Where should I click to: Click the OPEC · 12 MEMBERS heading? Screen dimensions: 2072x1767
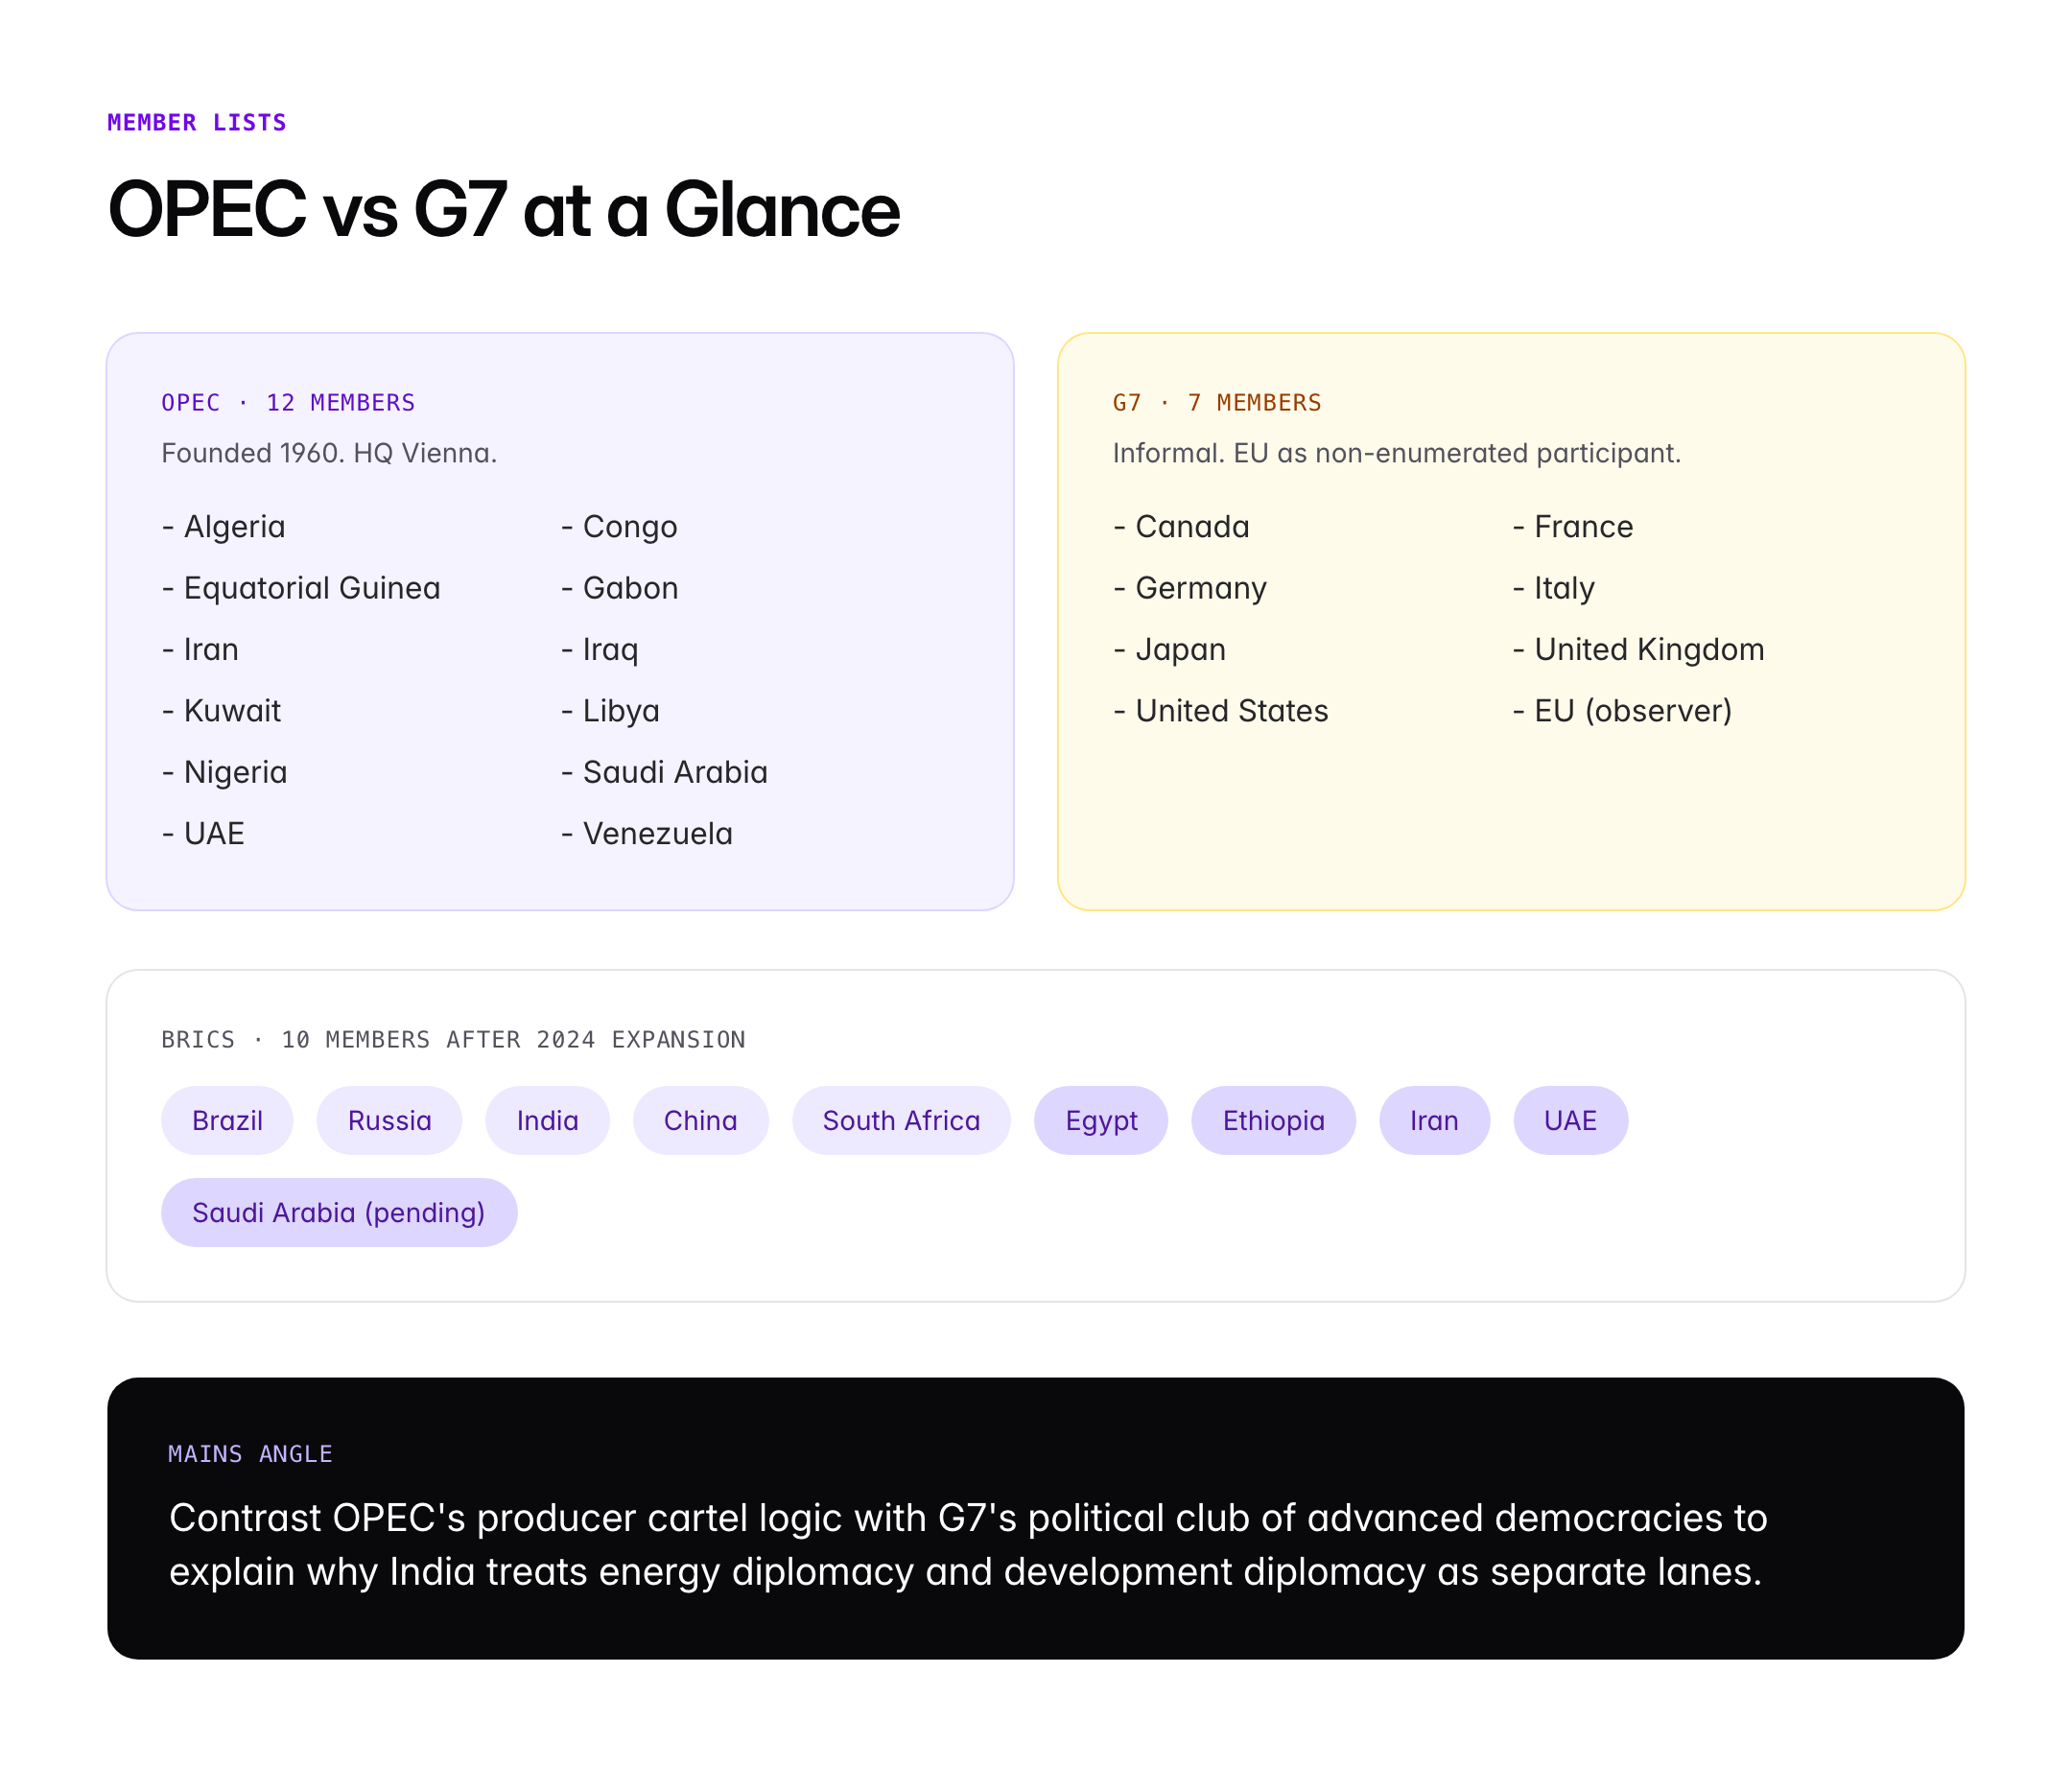(x=288, y=403)
